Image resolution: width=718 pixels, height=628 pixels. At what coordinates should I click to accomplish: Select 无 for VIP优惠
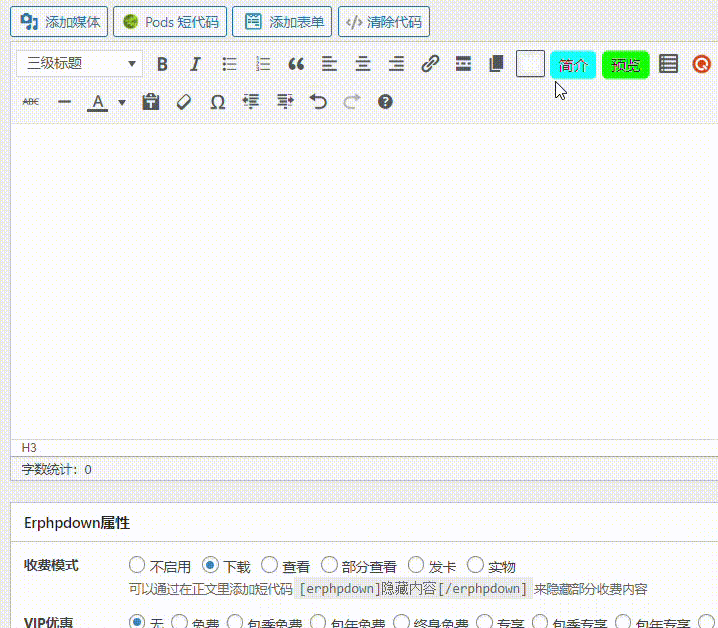tap(136, 622)
